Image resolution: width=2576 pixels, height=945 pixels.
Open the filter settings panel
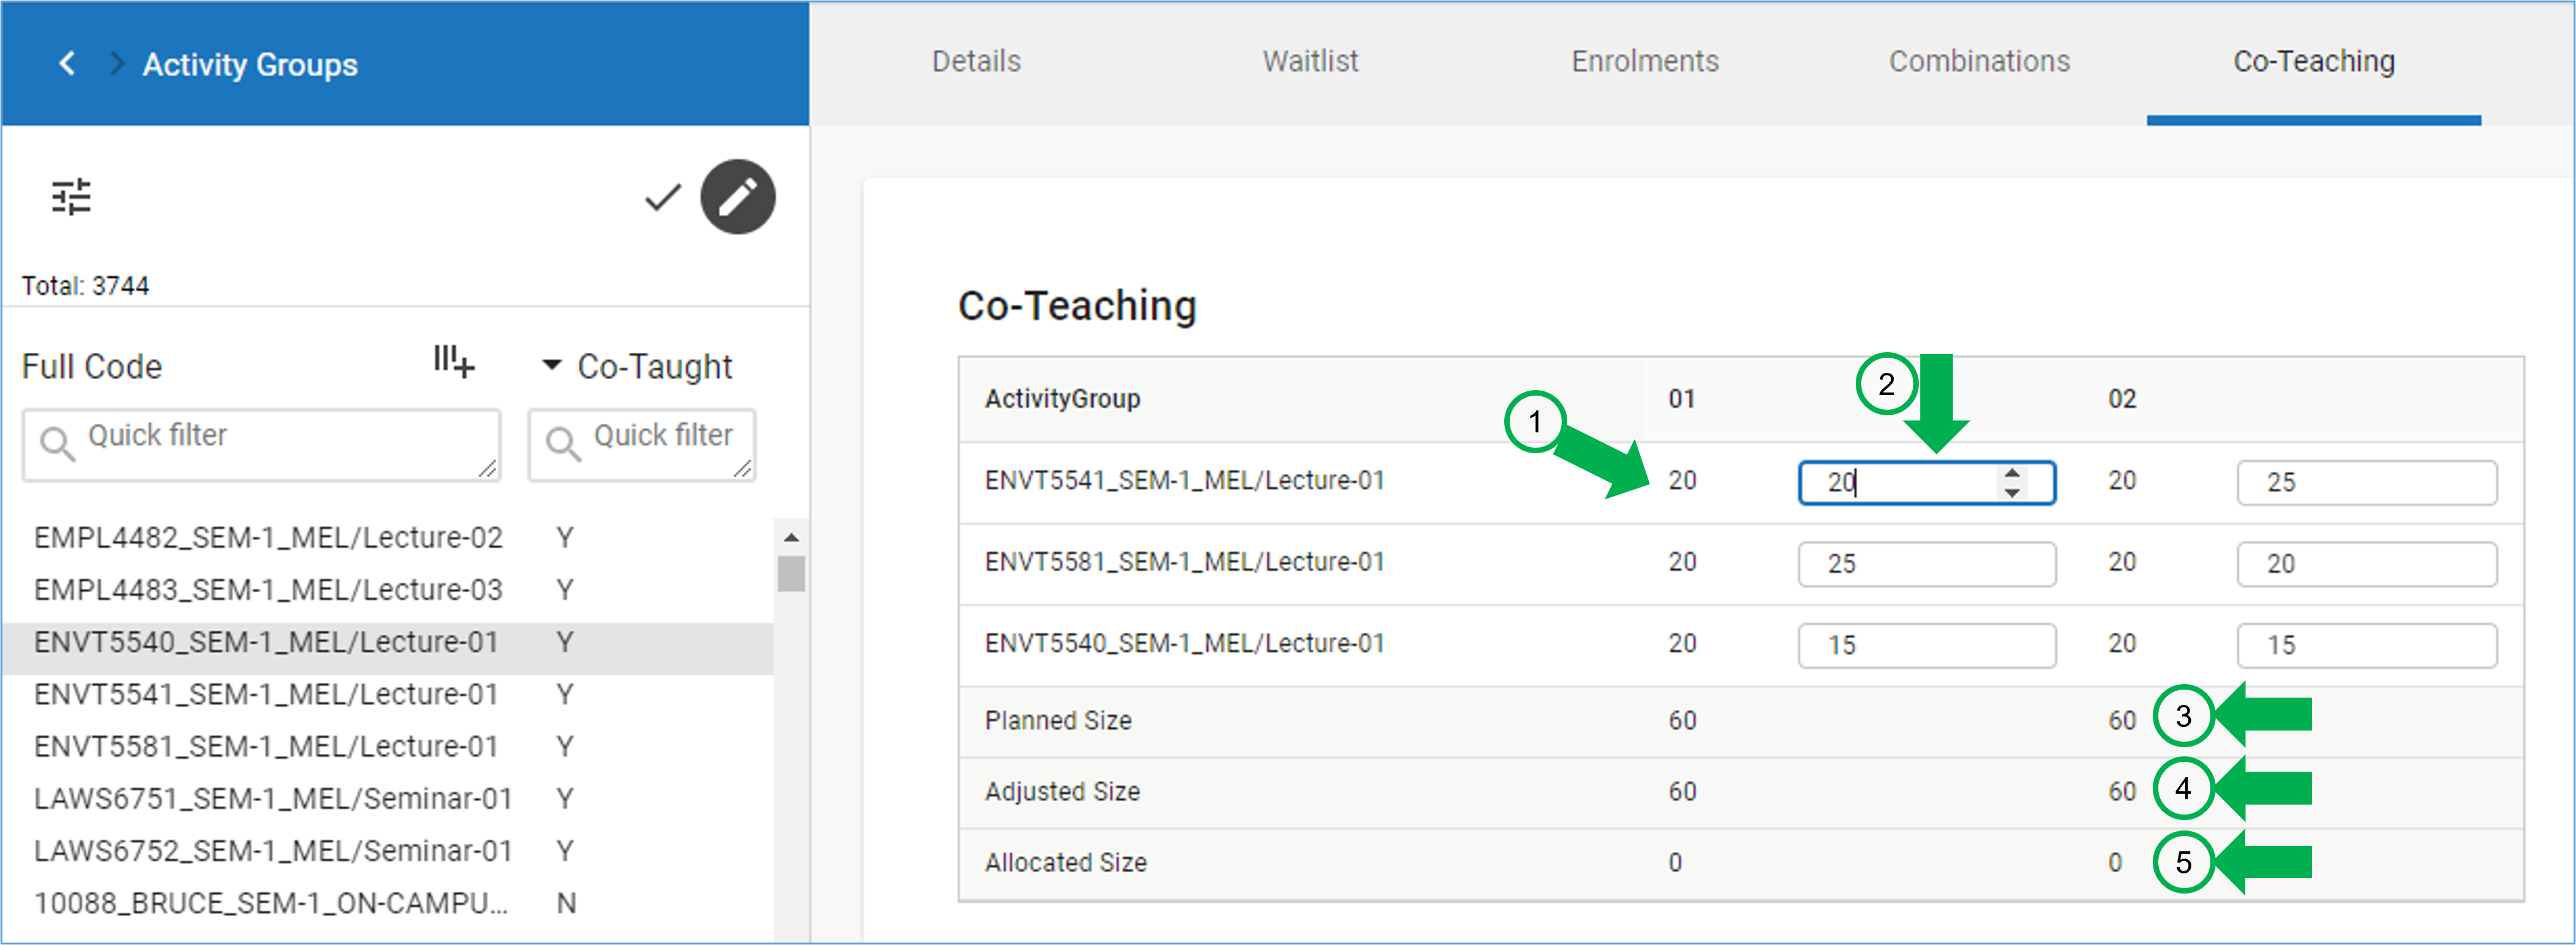click(71, 197)
